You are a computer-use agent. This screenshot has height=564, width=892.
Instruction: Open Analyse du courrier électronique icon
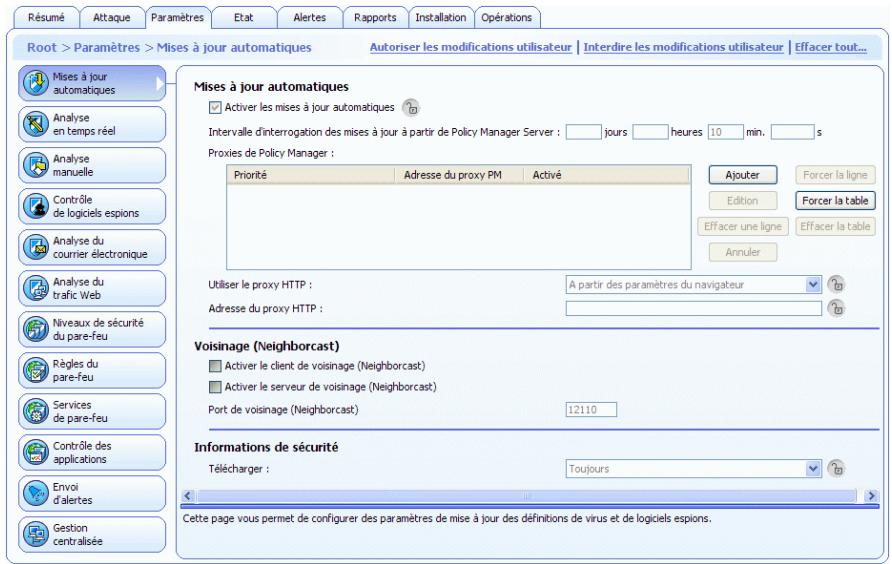coord(35,247)
